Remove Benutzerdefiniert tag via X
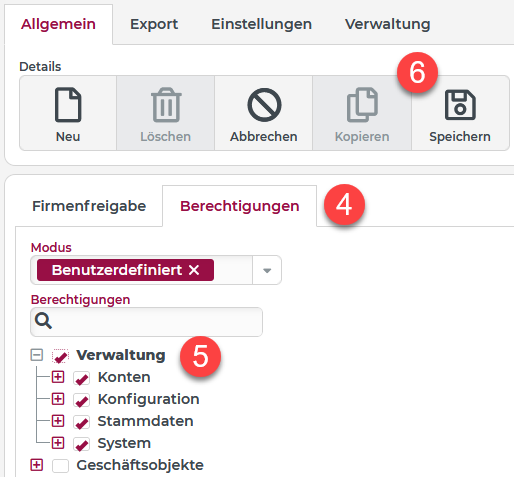This screenshot has width=514, height=477. (x=194, y=270)
